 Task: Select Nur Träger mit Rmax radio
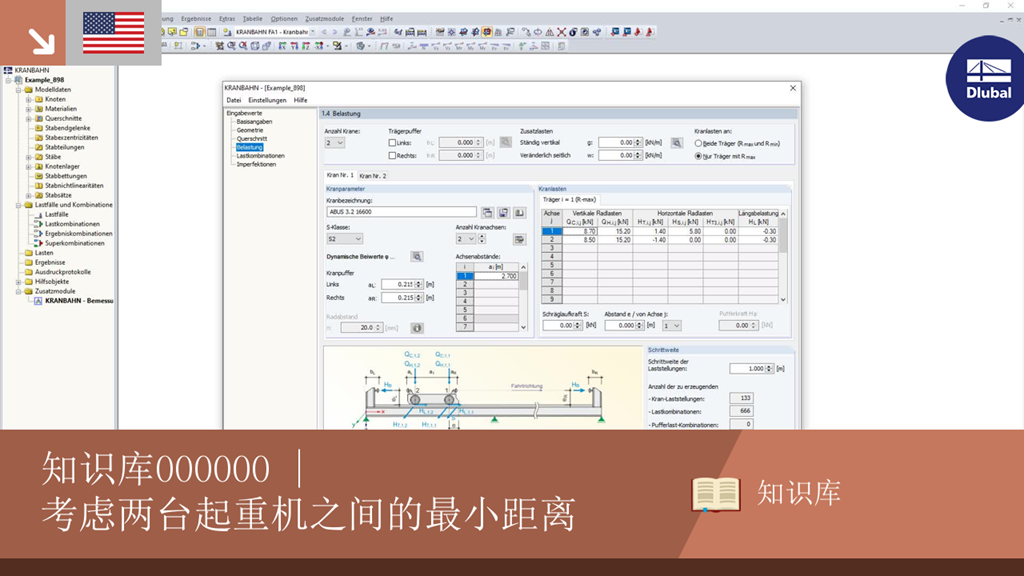click(698, 156)
